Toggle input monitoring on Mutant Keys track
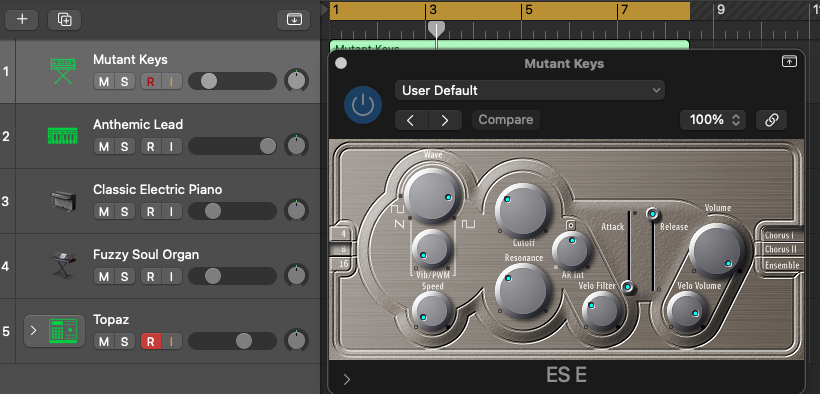This screenshot has width=820, height=394. (x=171, y=82)
